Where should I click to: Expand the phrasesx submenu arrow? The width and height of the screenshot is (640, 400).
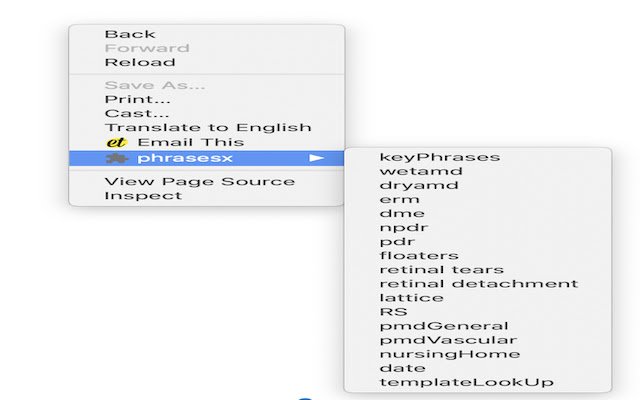coord(316,158)
